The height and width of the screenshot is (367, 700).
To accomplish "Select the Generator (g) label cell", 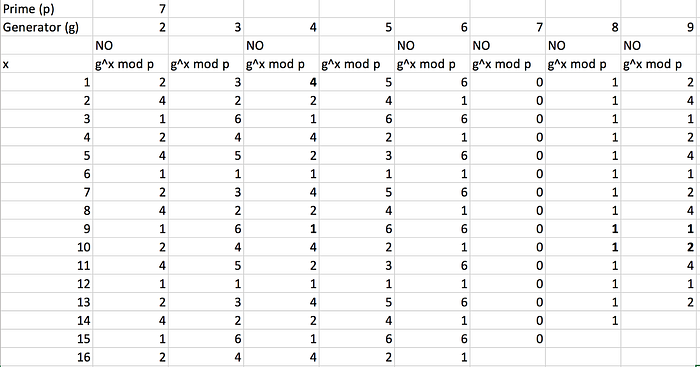I will coord(46,27).
